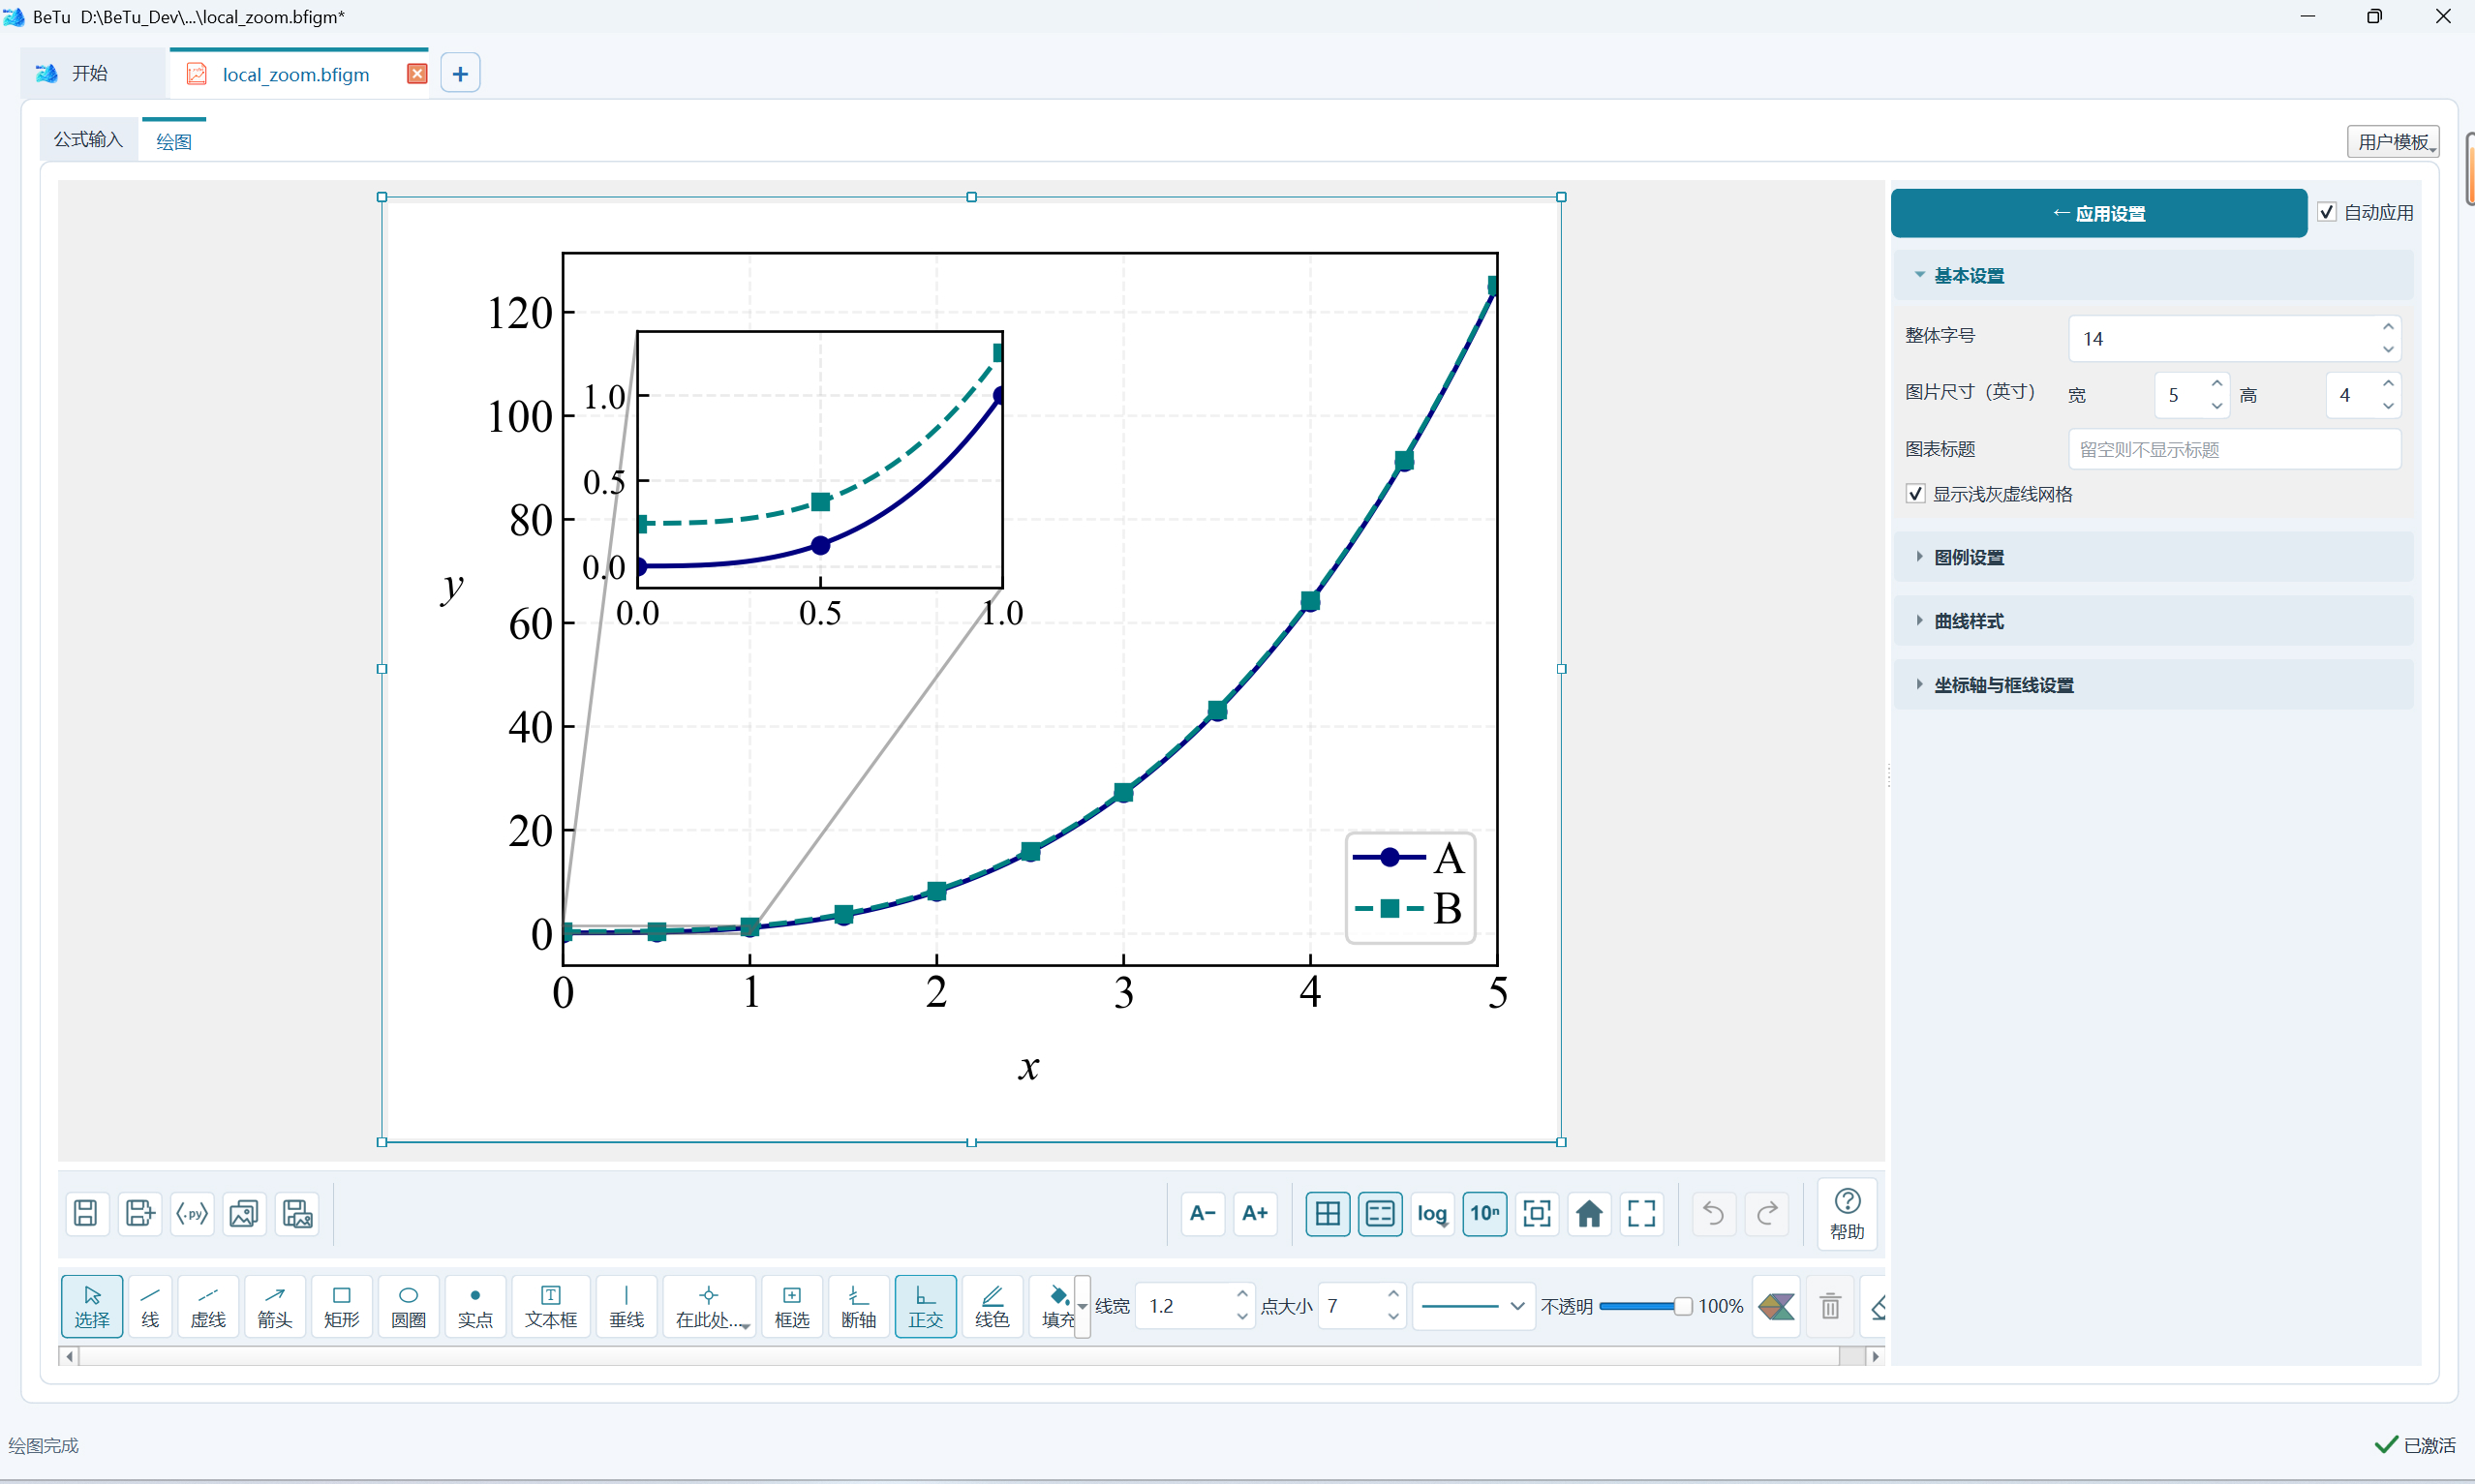Select the 圆圈 circle tool
This screenshot has height=1484, width=2475.
pos(408,1305)
